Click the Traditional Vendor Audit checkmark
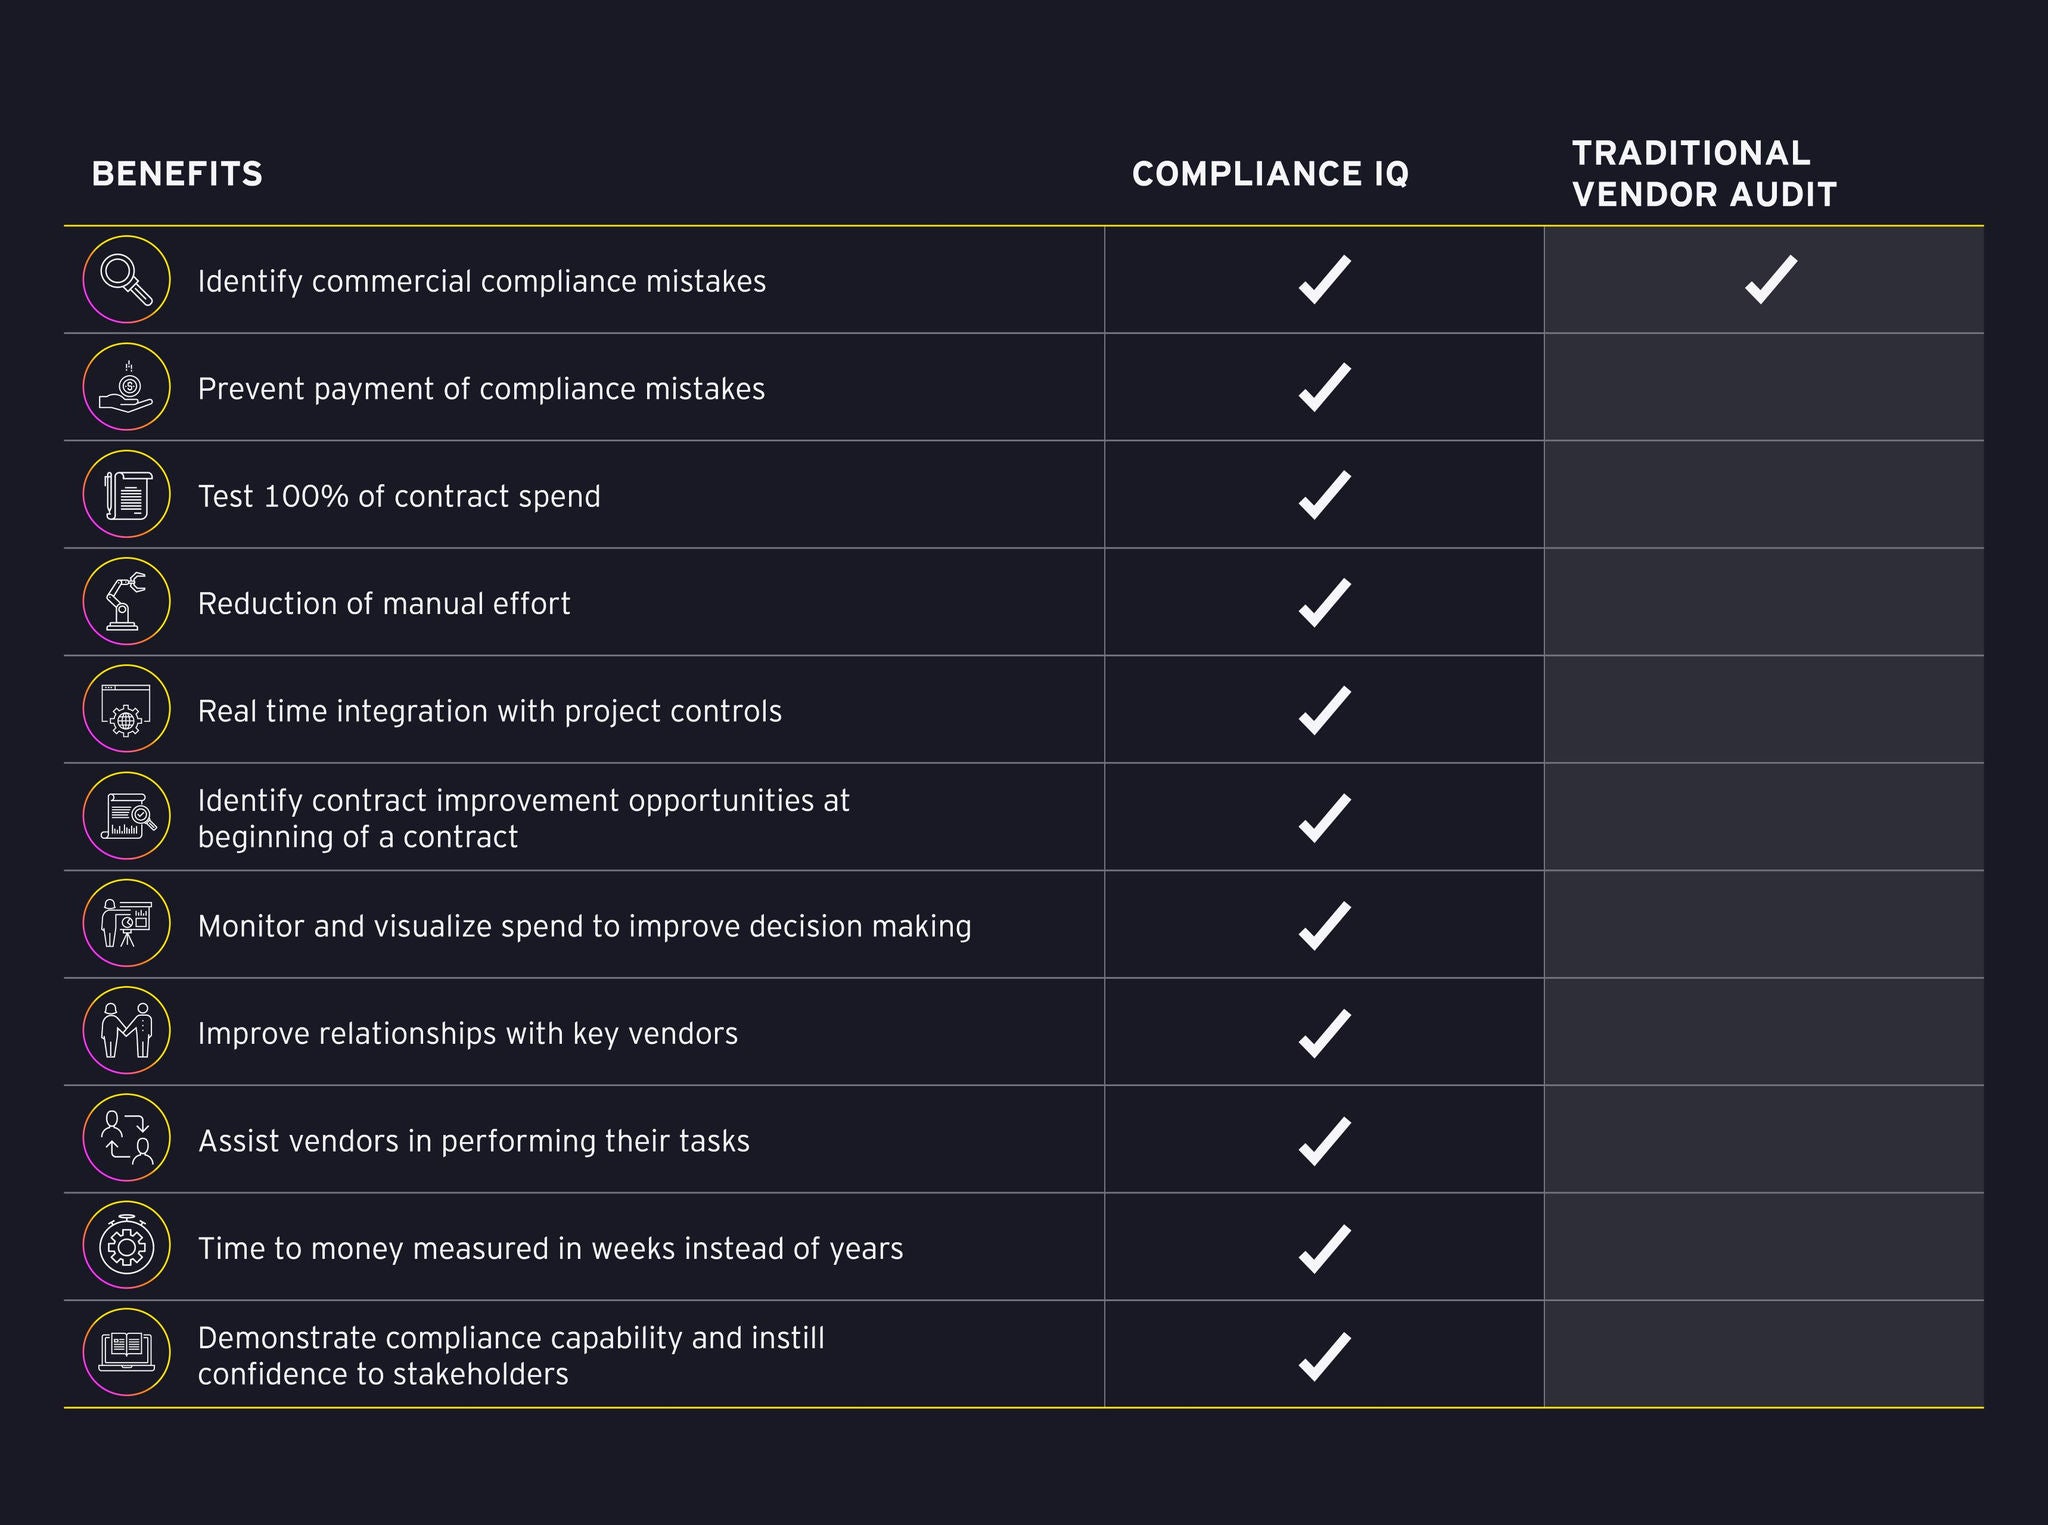 pos(1770,280)
